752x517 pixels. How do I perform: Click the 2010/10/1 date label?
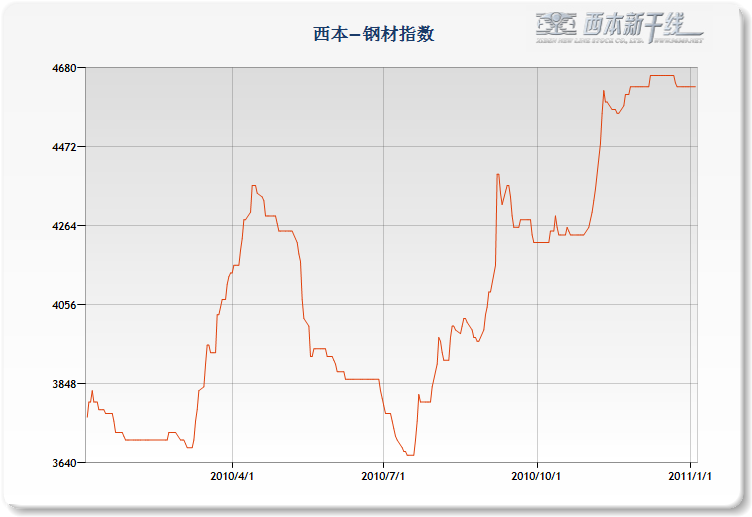537,477
